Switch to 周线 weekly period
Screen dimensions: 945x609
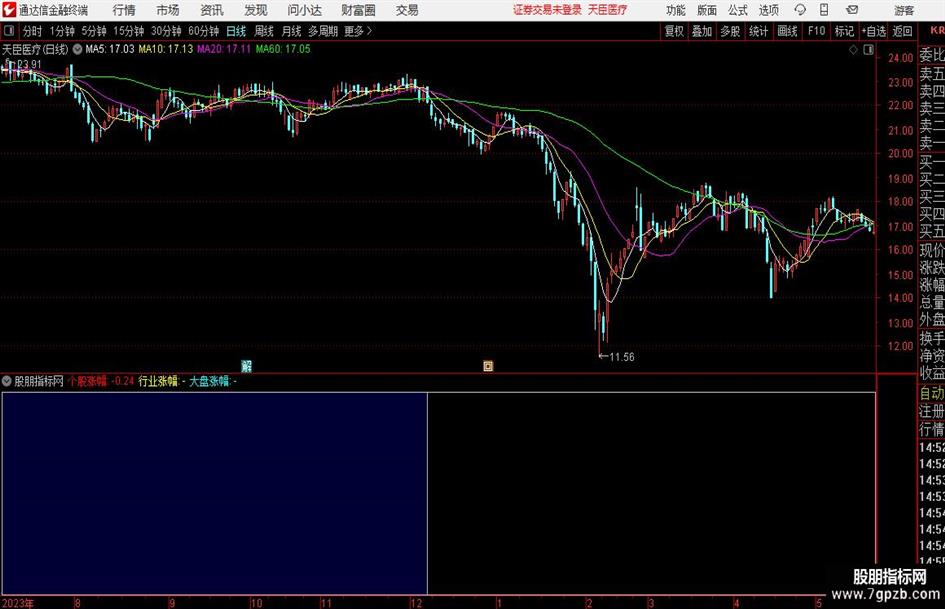point(263,31)
